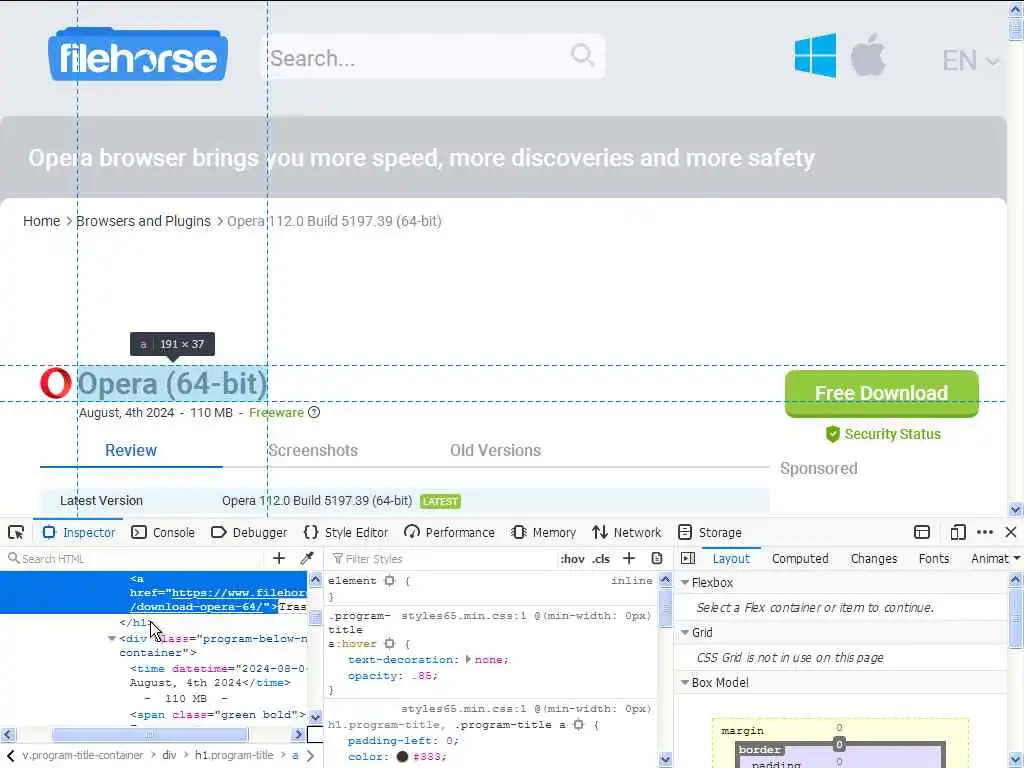Expand text-decoration value triangle
This screenshot has width=1024, height=768.
(468, 660)
